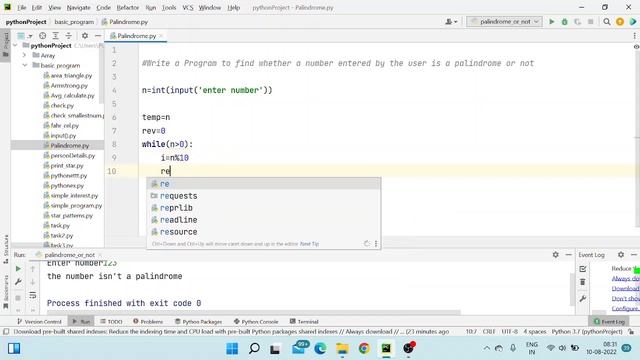Open Project panel settings gear
Viewport: 640px width, 360px height.
(x=84, y=36)
